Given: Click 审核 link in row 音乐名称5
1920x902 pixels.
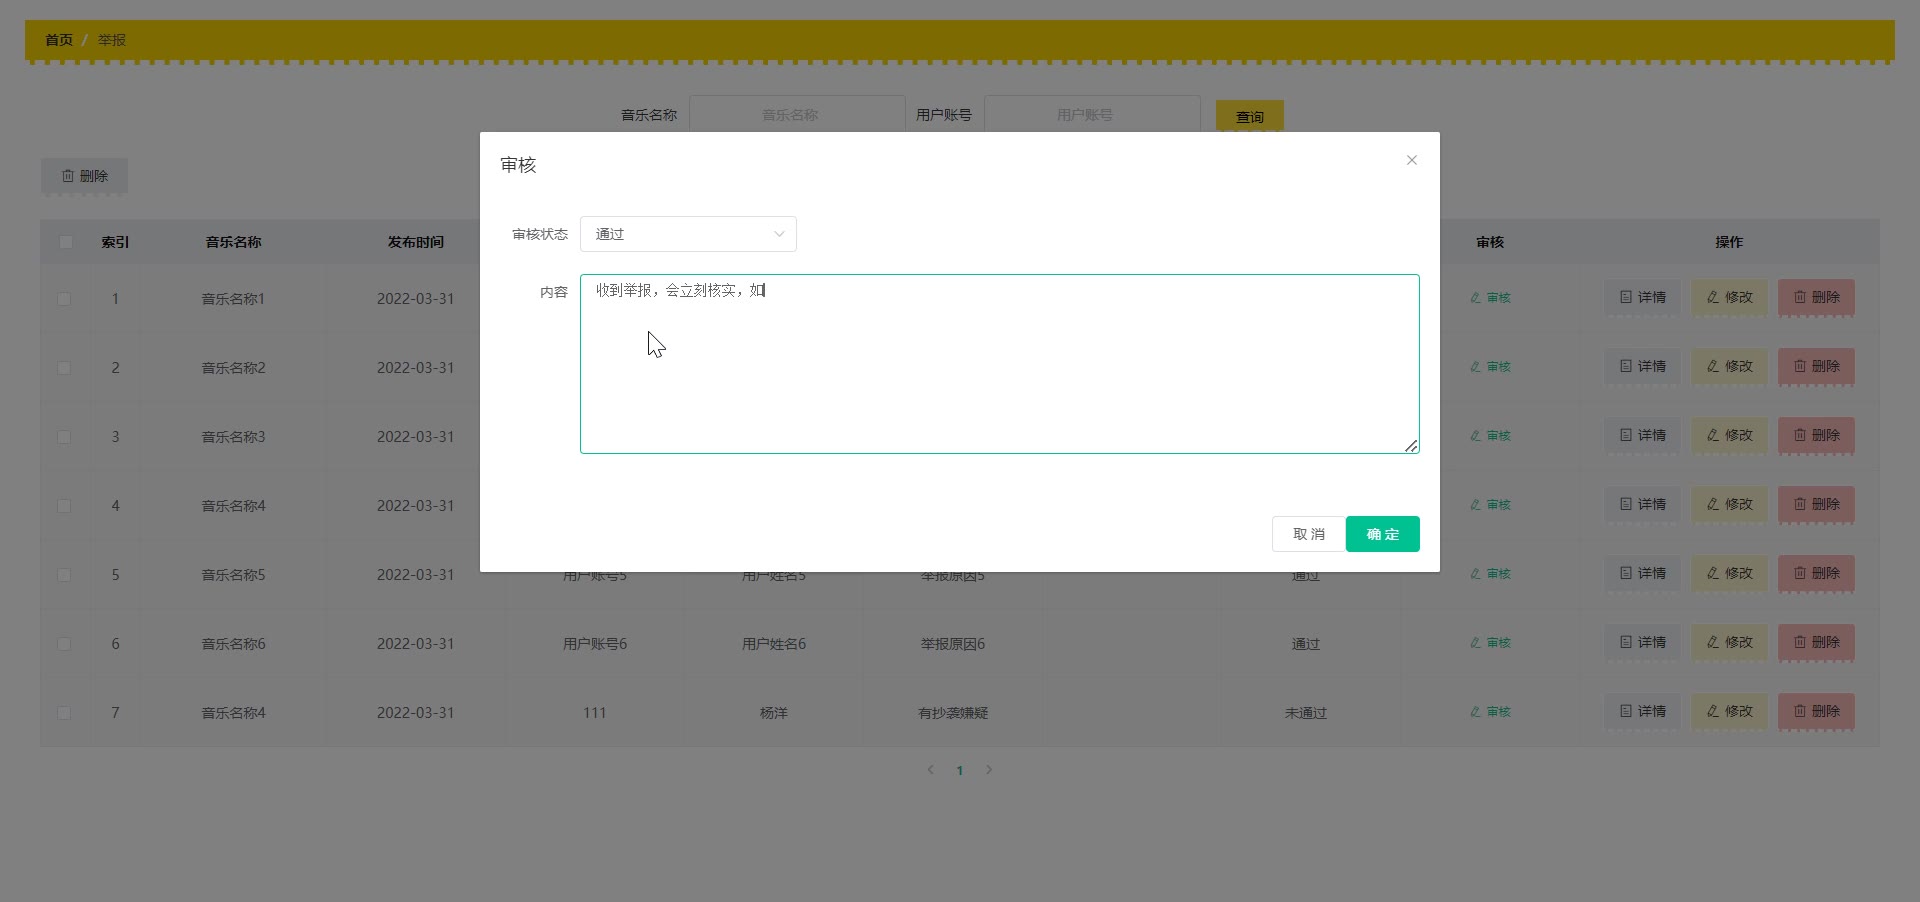Looking at the screenshot, I should (1490, 574).
